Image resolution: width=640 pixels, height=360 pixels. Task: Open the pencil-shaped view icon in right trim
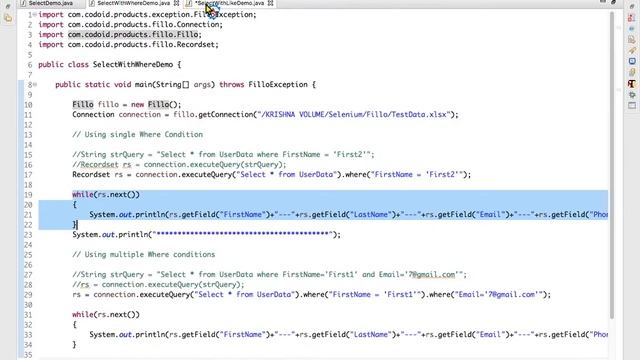(x=632, y=51)
